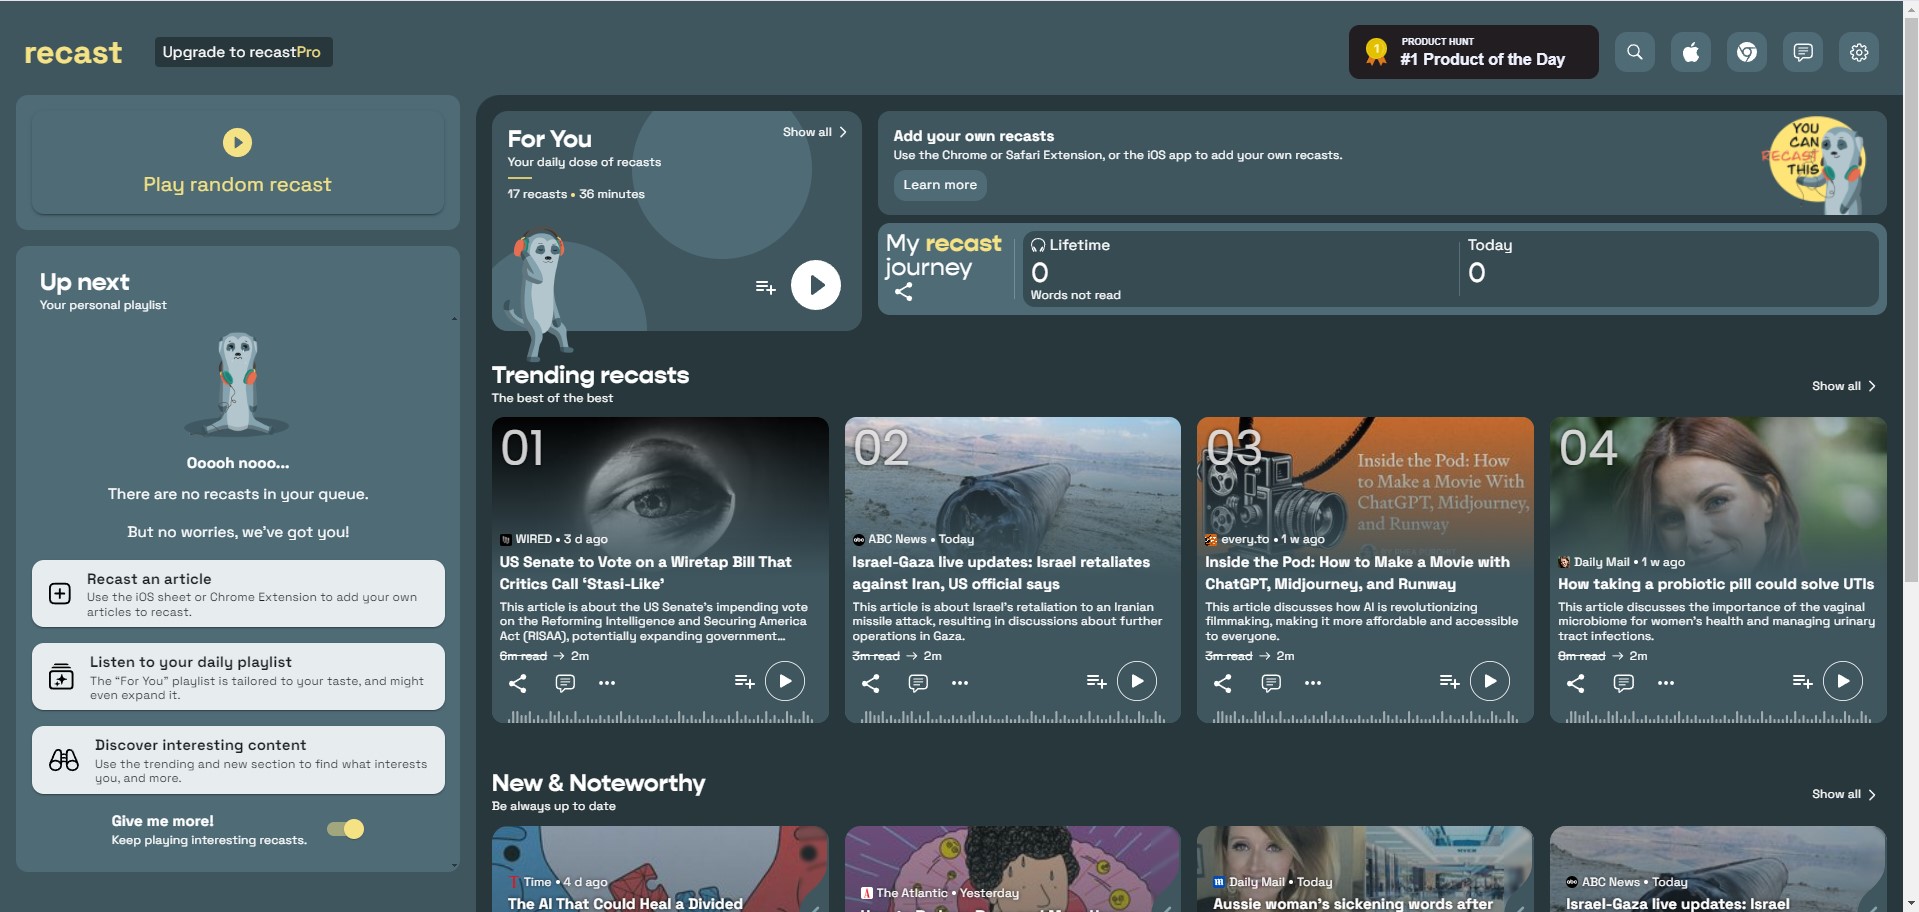Select Recast an article option
The image size is (1919, 912).
click(x=238, y=594)
